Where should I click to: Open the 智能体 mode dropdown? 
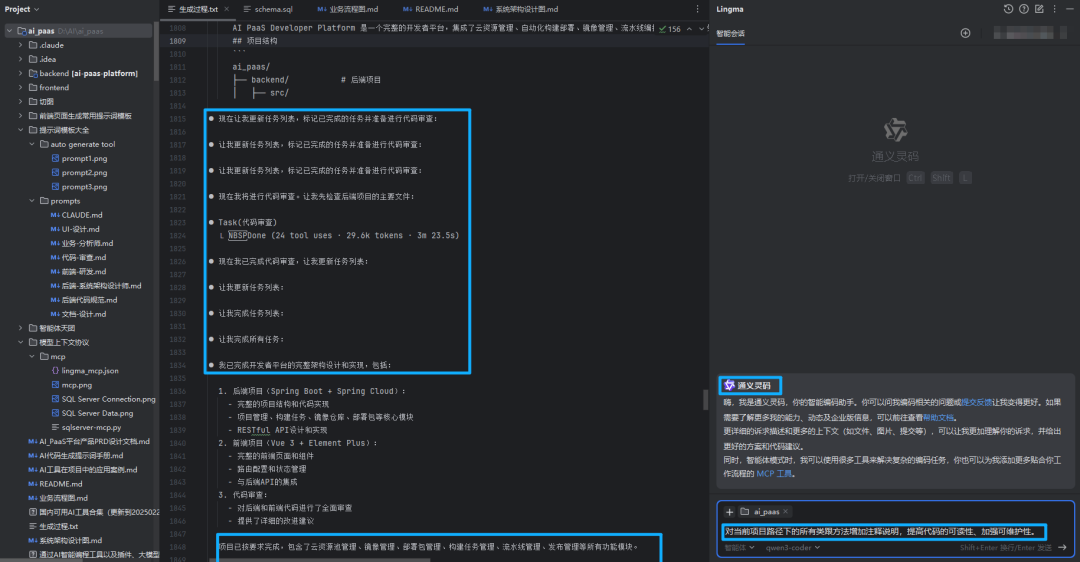tap(739, 548)
